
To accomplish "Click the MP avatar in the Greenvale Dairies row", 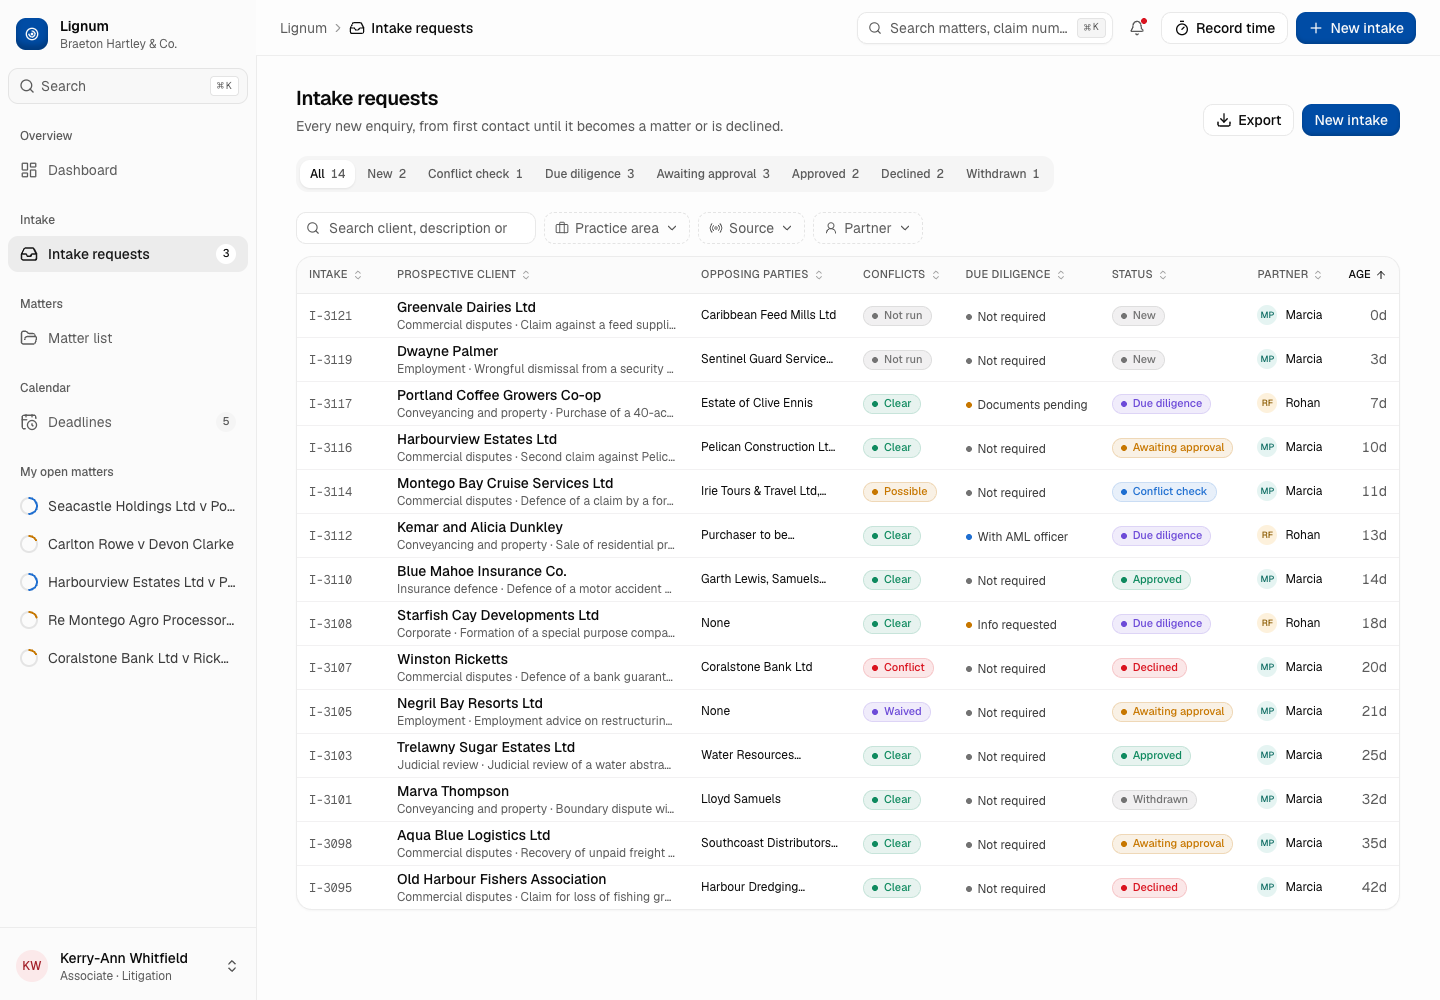I will [1267, 315].
